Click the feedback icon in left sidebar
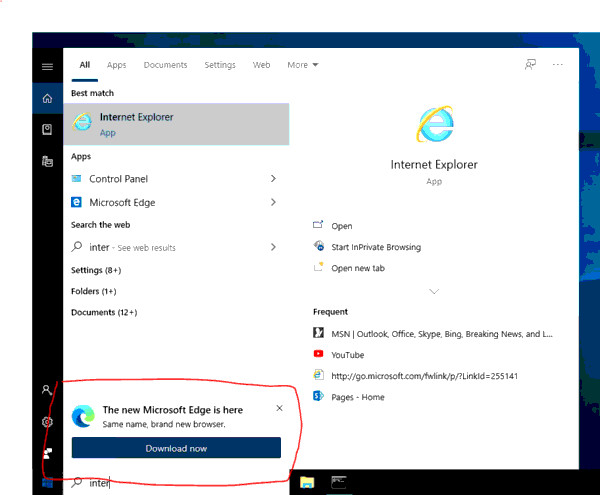 (x=47, y=453)
